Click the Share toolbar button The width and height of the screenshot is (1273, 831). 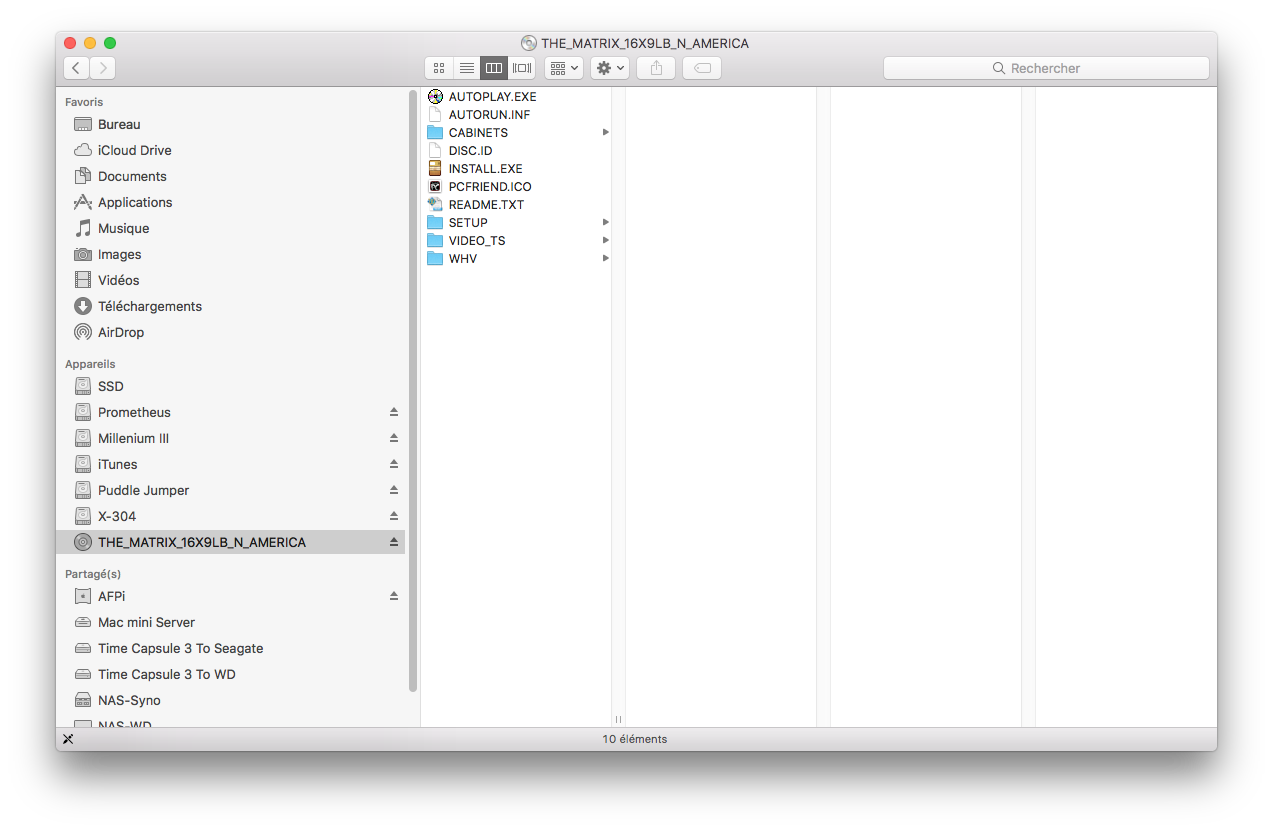pyautogui.click(x=656, y=68)
